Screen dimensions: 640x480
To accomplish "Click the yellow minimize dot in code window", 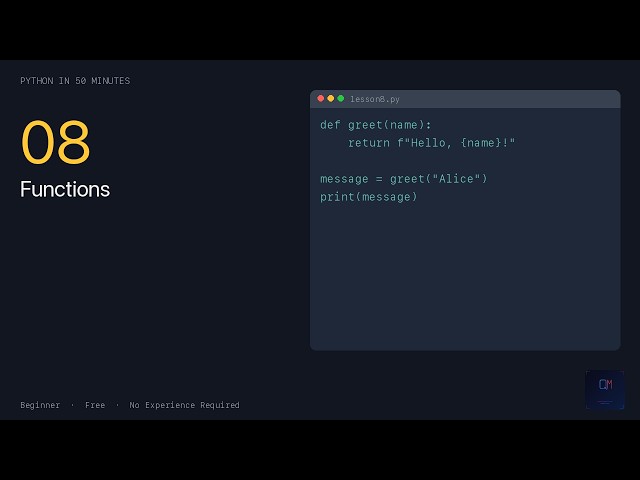I will [x=331, y=98].
